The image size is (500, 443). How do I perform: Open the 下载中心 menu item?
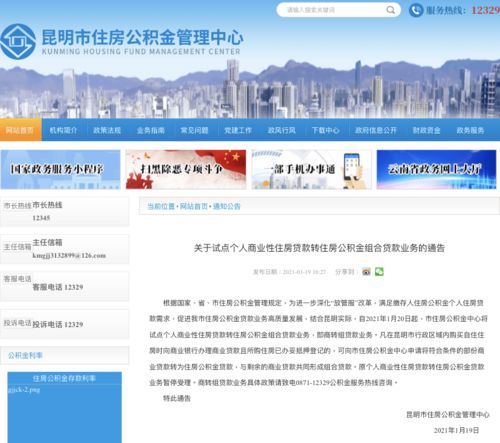coord(326,130)
